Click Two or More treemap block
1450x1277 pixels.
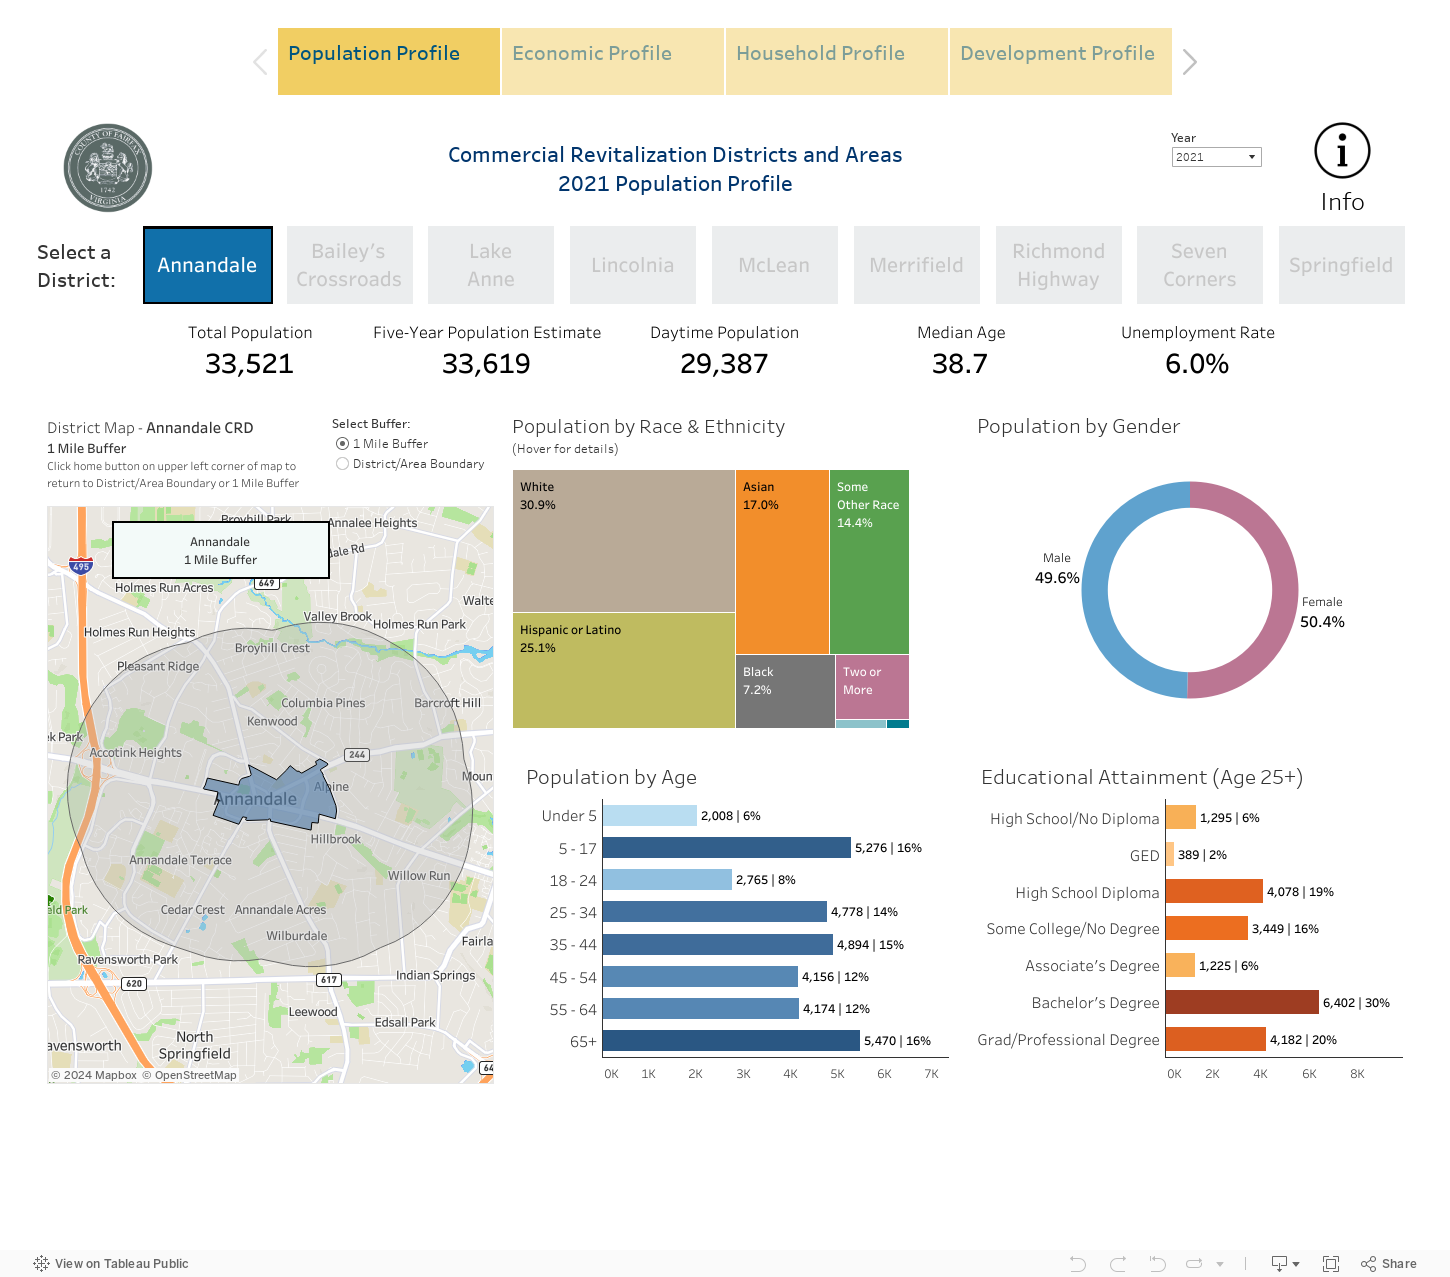tap(872, 687)
